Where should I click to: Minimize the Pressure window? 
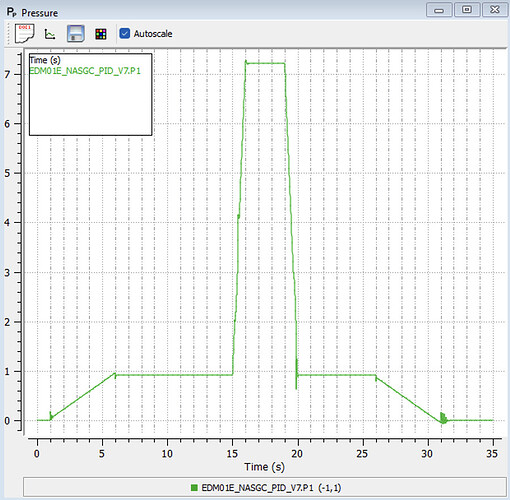(439, 10)
